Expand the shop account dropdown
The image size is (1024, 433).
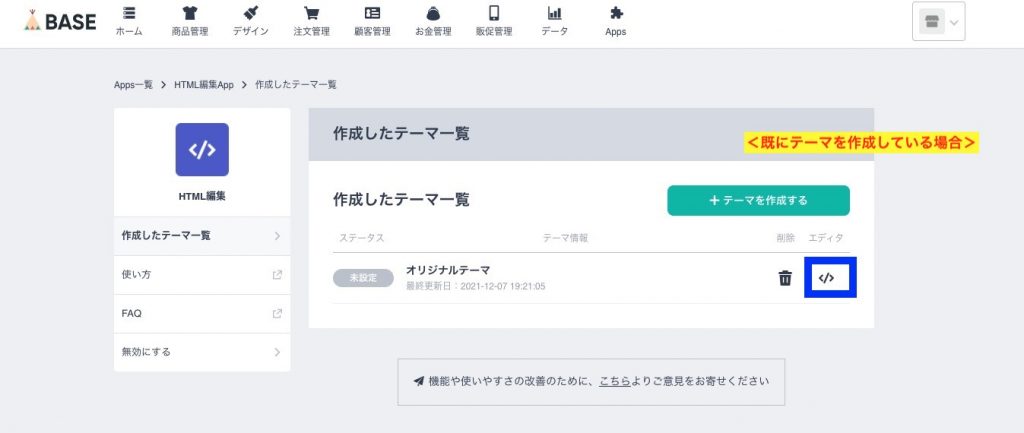(x=939, y=22)
